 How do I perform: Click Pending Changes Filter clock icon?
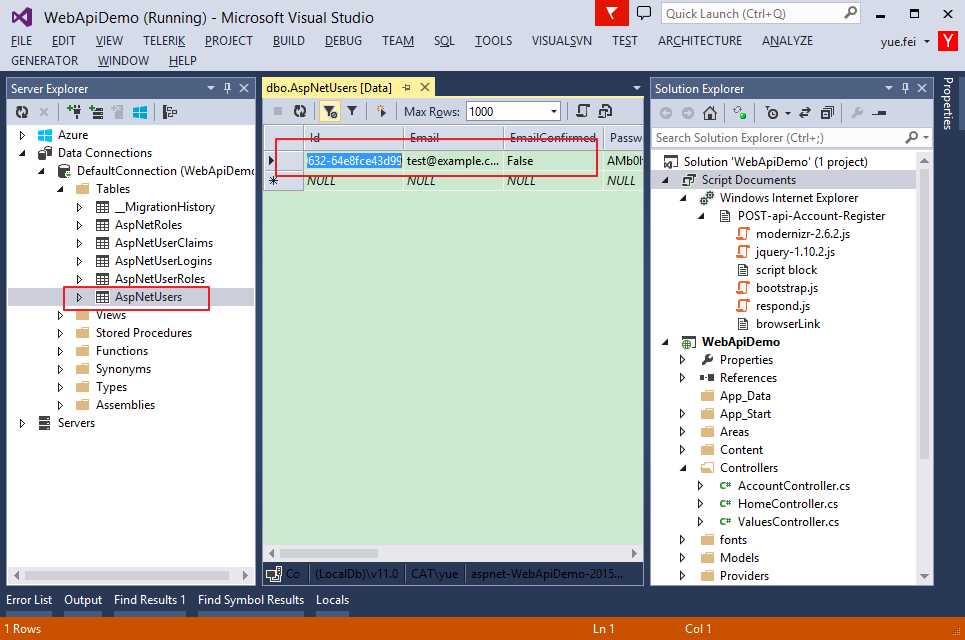tap(772, 113)
